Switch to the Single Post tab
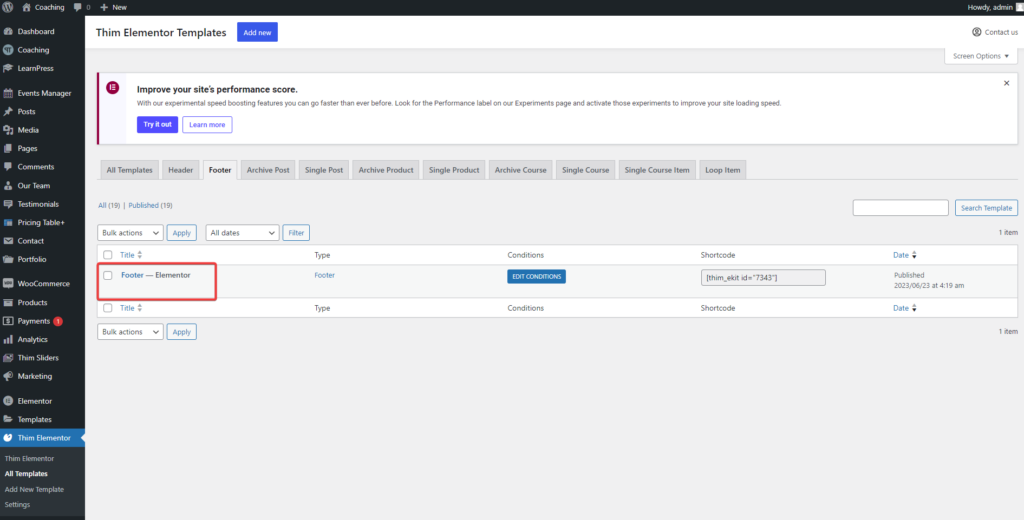The image size is (1024, 520). (324, 170)
